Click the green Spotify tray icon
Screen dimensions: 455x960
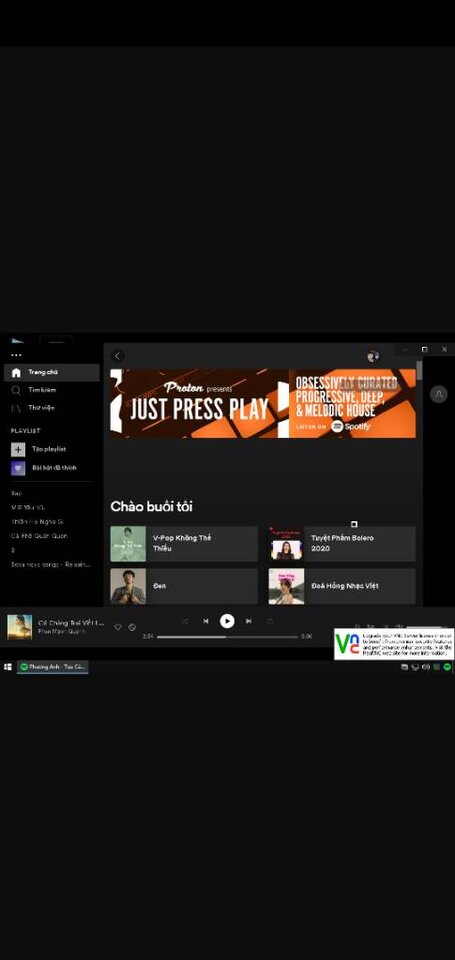point(447,667)
